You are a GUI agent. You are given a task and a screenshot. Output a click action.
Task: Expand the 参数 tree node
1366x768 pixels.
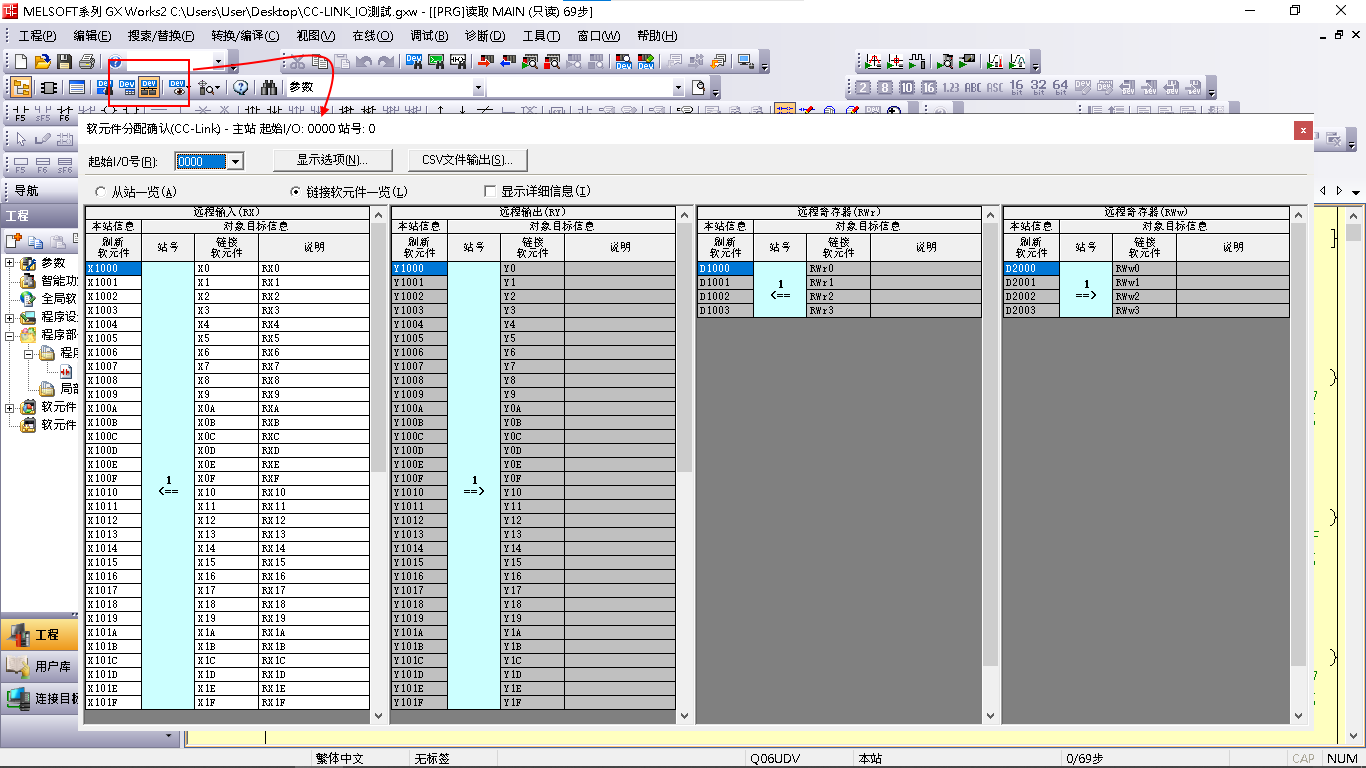(x=11, y=263)
